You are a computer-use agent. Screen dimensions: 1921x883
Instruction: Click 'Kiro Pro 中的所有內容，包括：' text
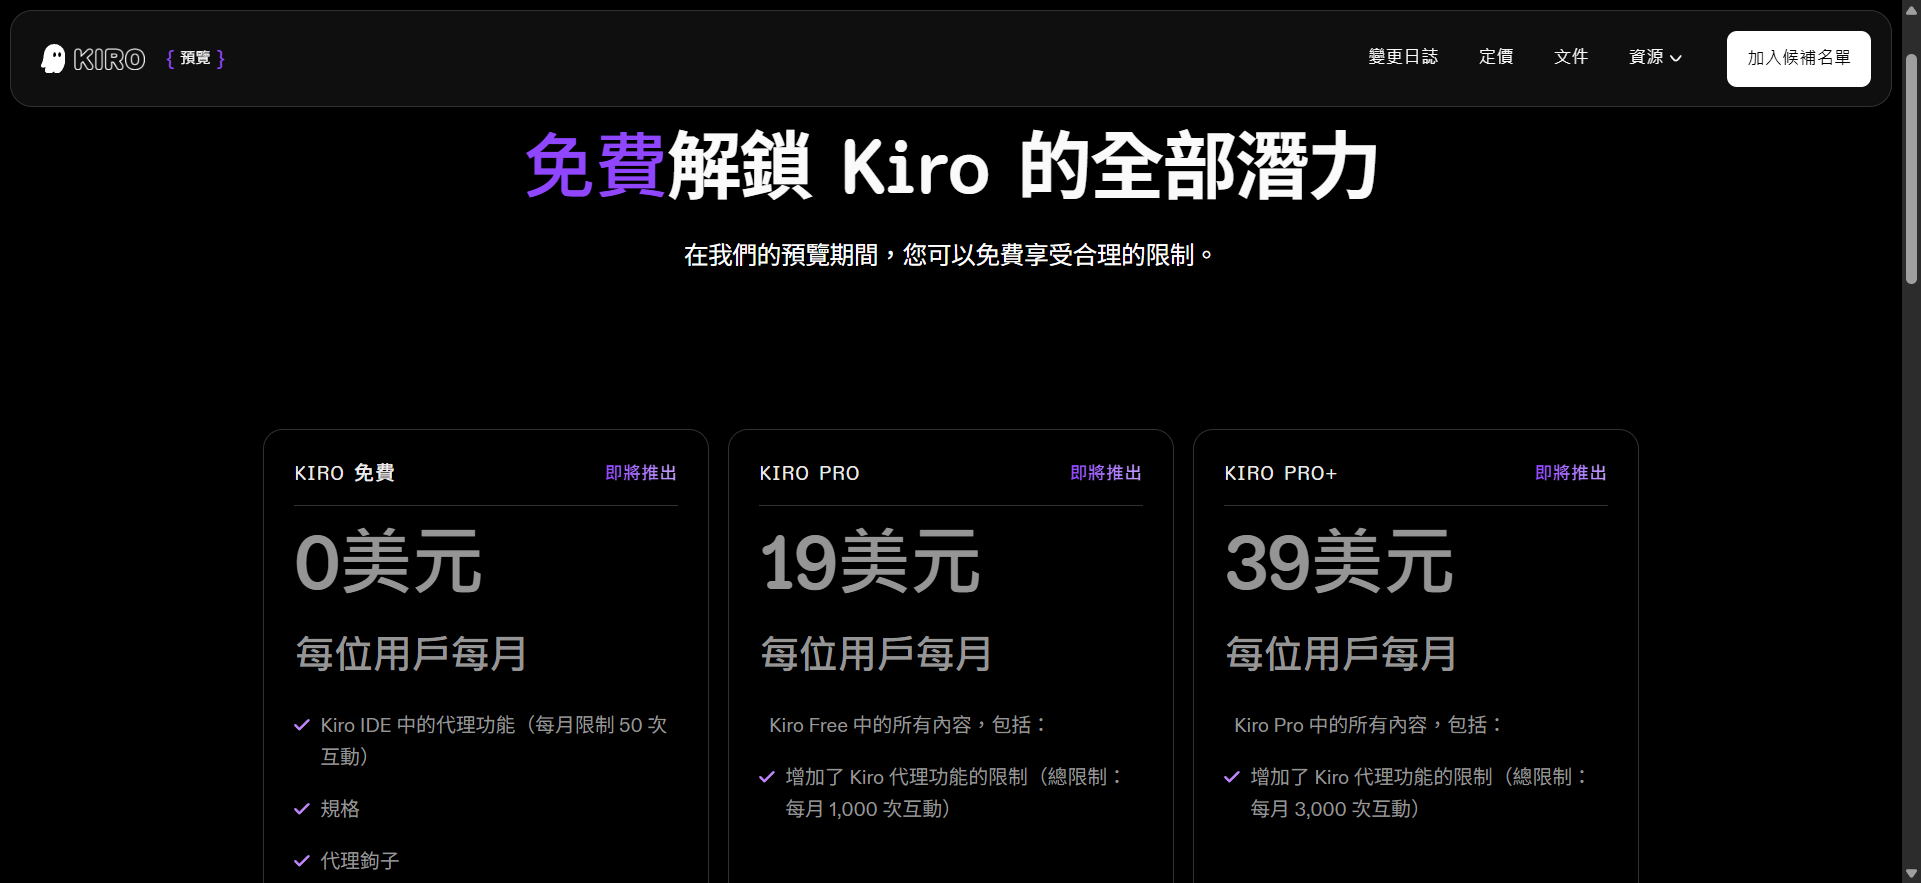pyautogui.click(x=1368, y=725)
